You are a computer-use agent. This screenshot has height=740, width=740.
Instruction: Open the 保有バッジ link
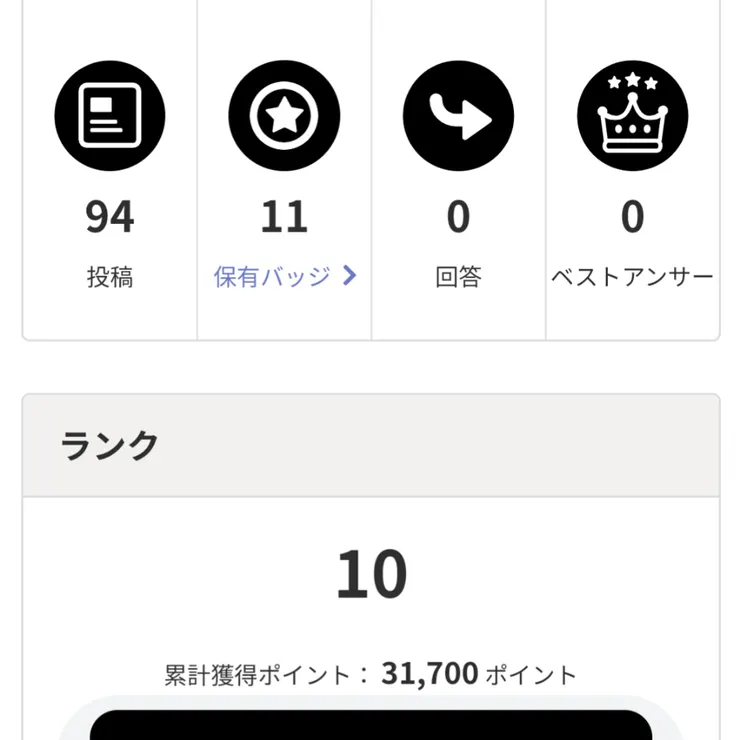tap(272, 277)
